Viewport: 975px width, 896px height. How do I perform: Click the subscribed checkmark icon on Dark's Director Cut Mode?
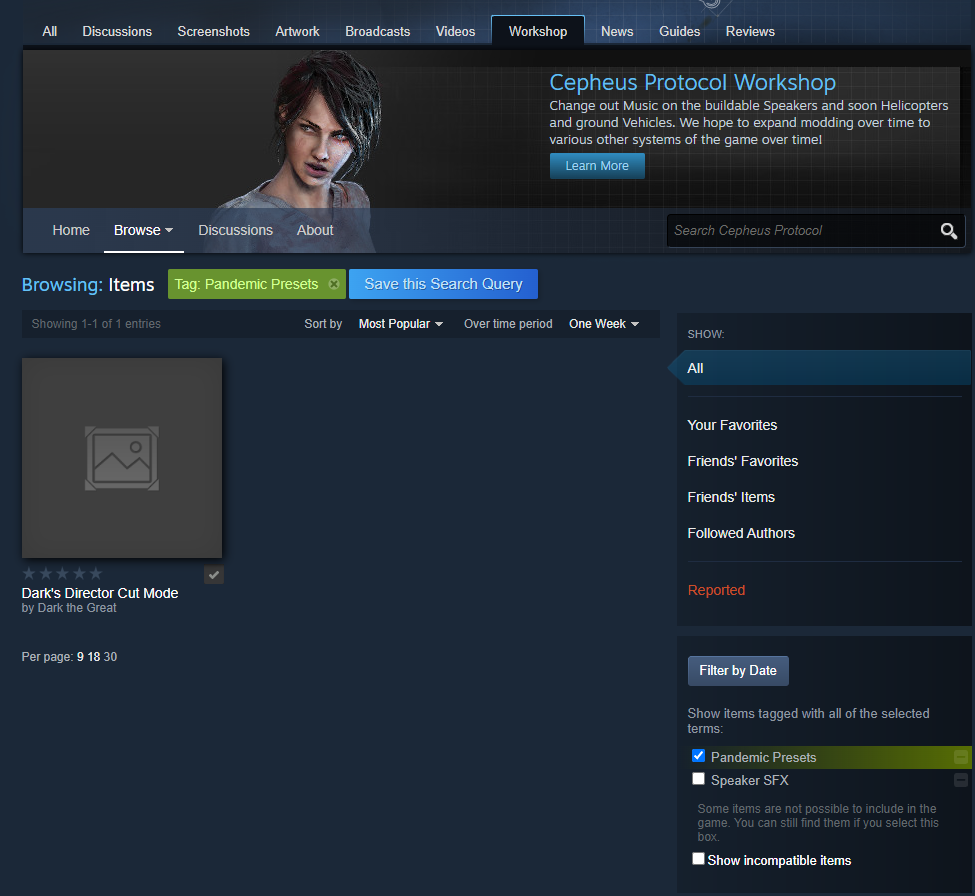click(x=214, y=575)
